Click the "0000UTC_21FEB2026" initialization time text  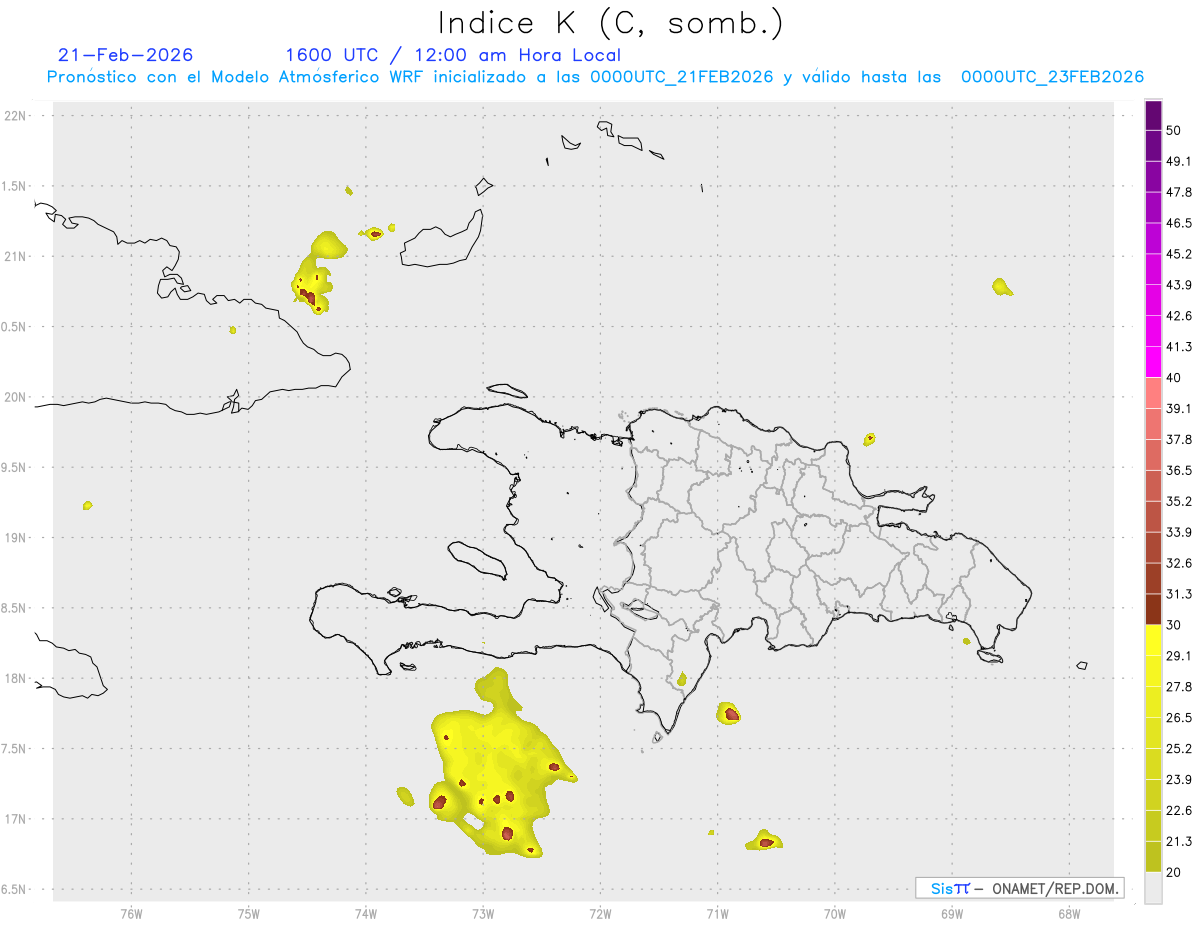click(682, 77)
